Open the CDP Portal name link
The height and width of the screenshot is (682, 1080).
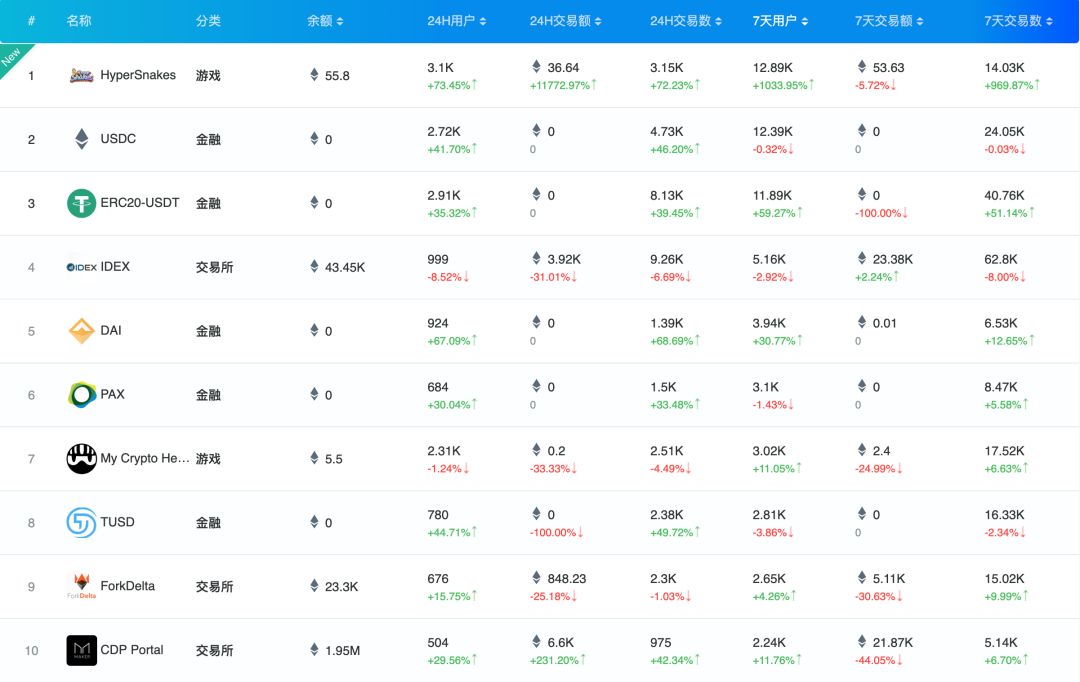tap(132, 650)
